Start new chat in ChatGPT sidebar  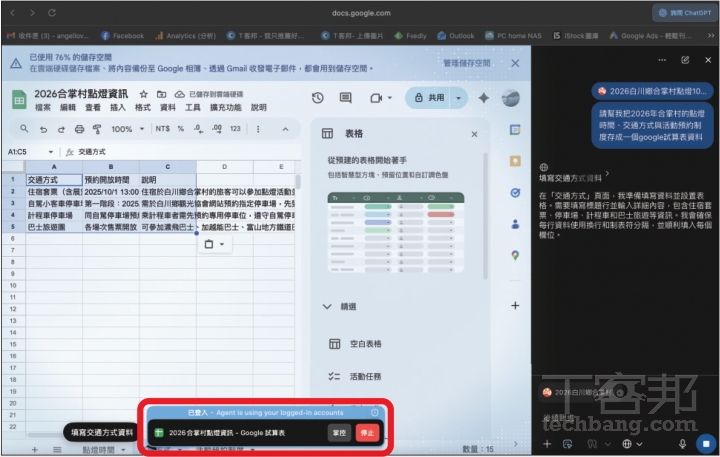coord(685,60)
